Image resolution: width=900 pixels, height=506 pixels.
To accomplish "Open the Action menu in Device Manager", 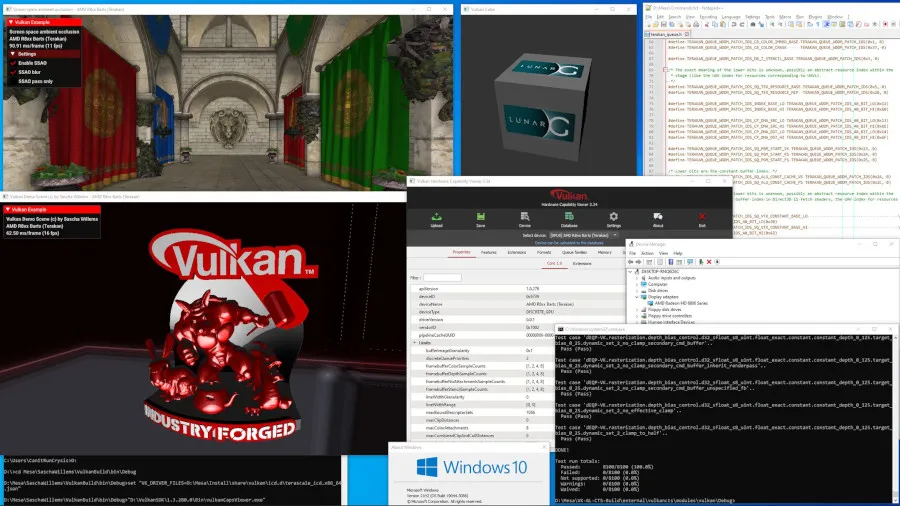I will 648,252.
